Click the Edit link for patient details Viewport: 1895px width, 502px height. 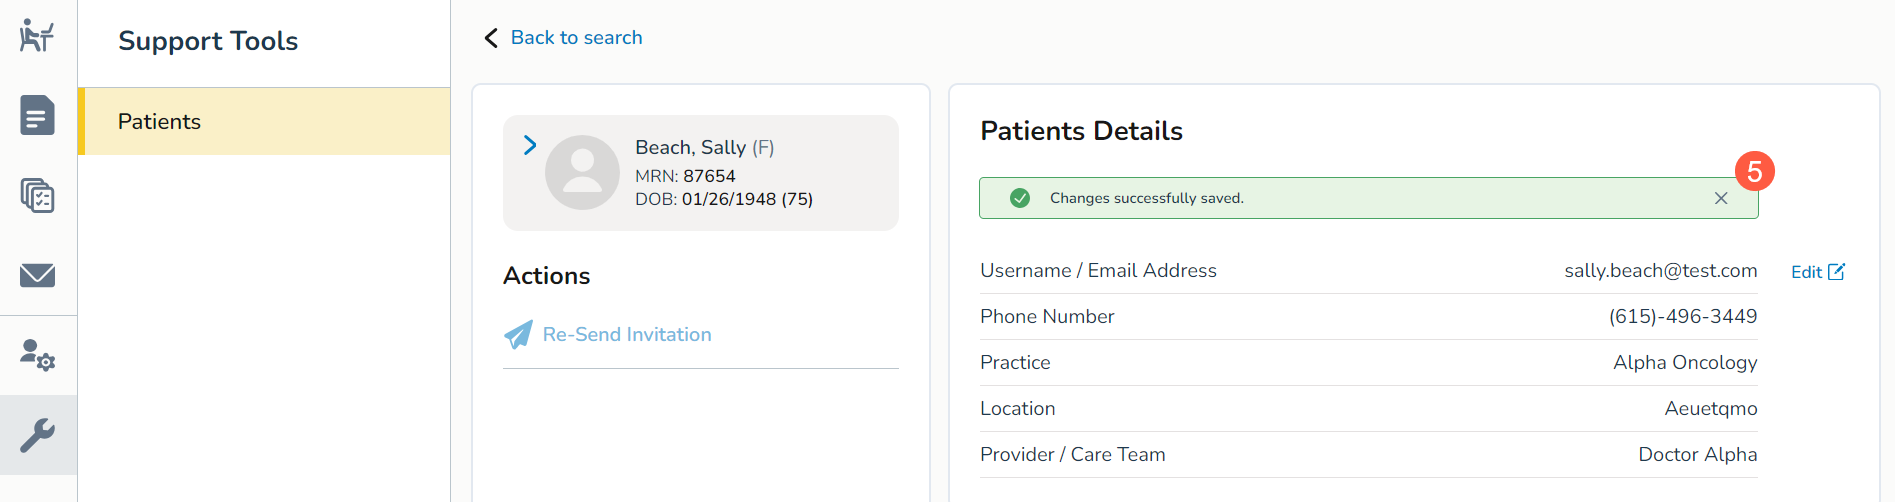tap(1806, 272)
